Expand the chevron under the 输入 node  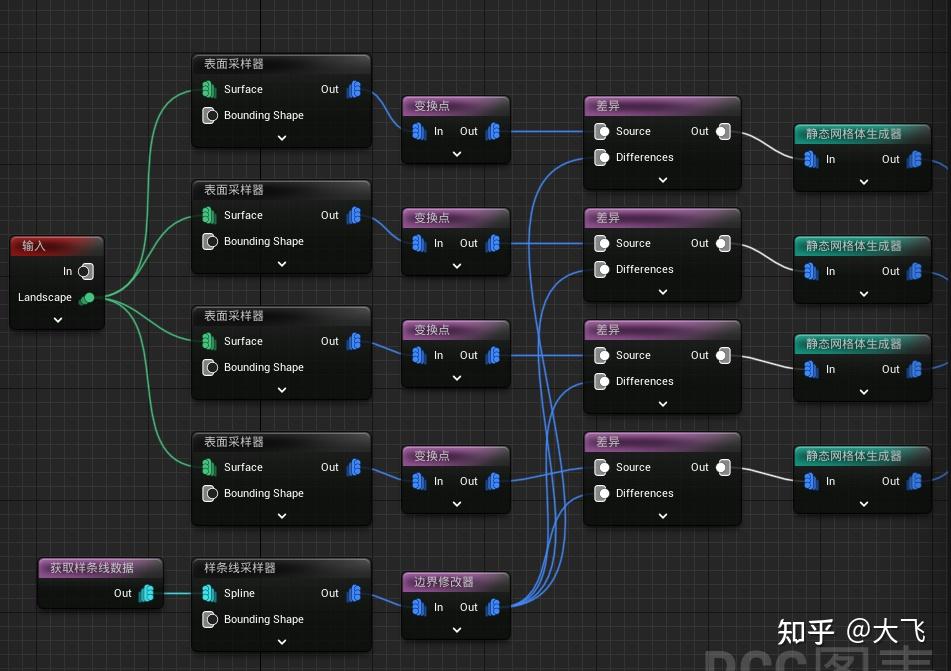(x=57, y=320)
